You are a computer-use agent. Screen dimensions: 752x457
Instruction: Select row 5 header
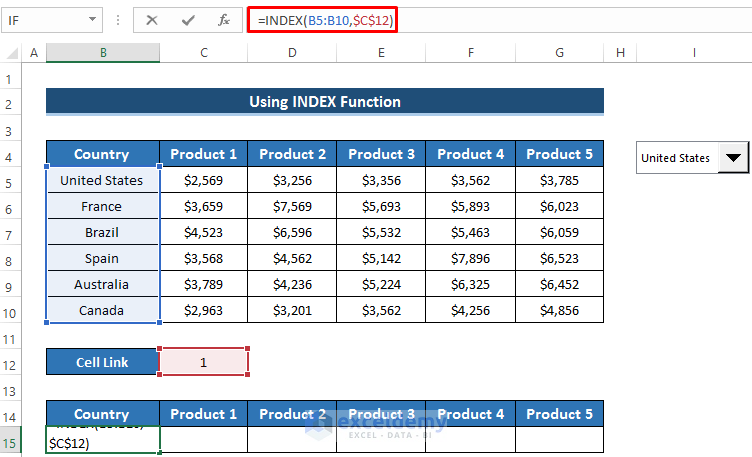[x=13, y=181]
